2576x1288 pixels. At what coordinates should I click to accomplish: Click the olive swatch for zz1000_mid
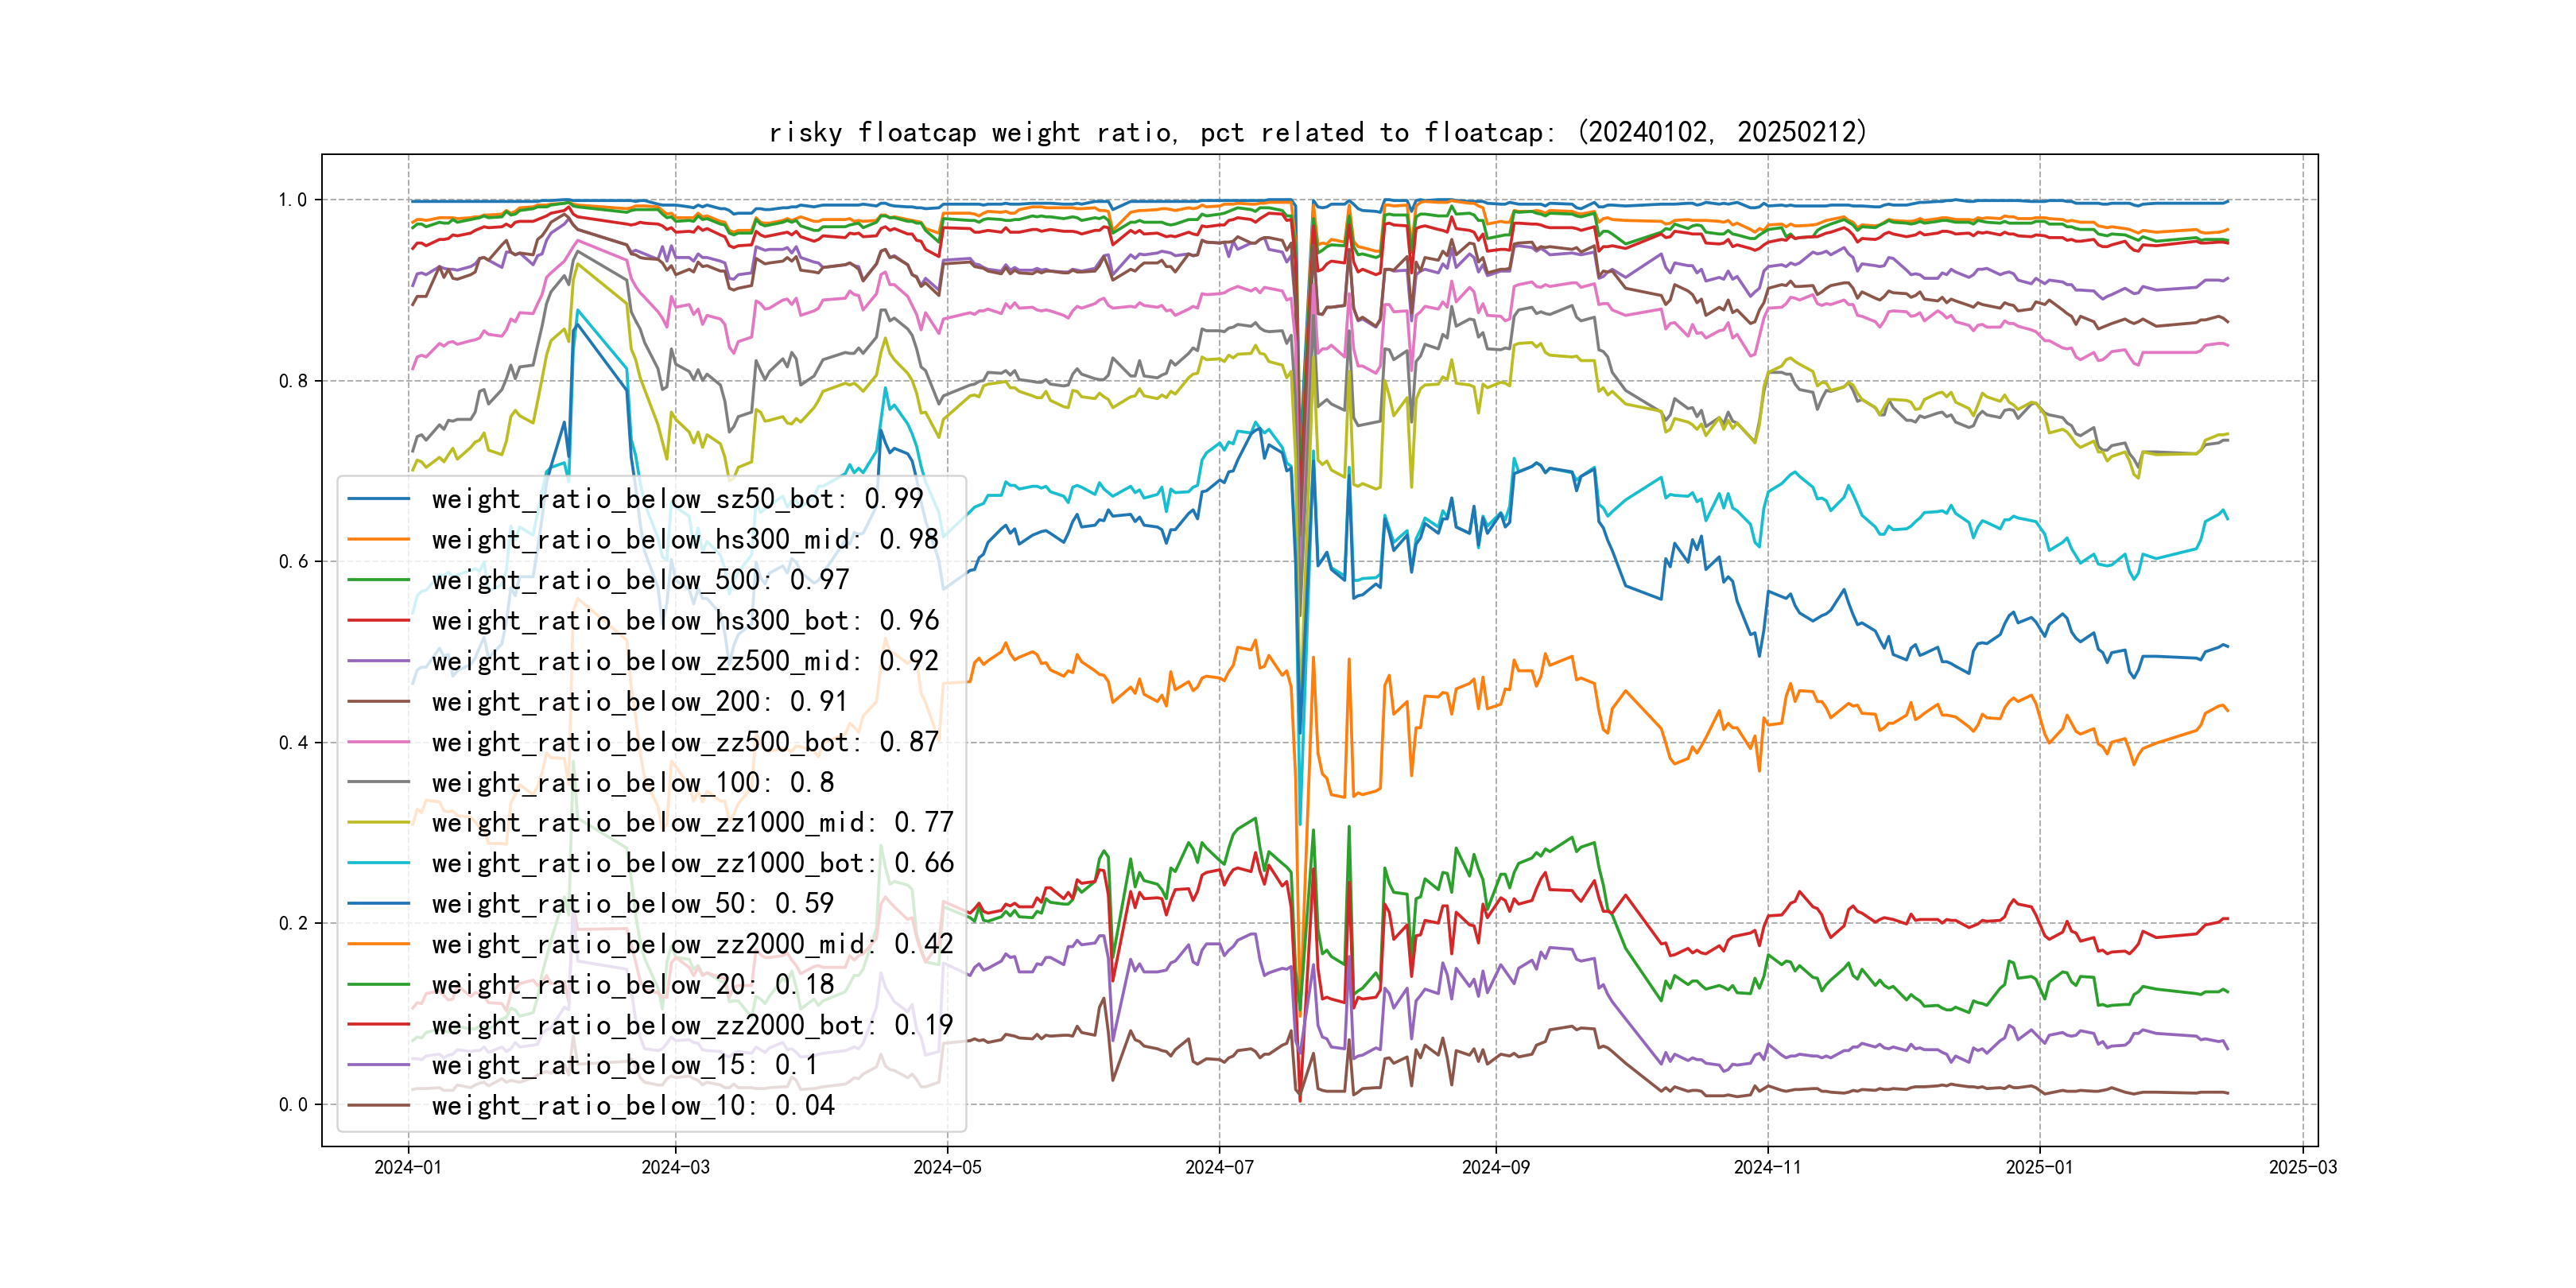(378, 823)
